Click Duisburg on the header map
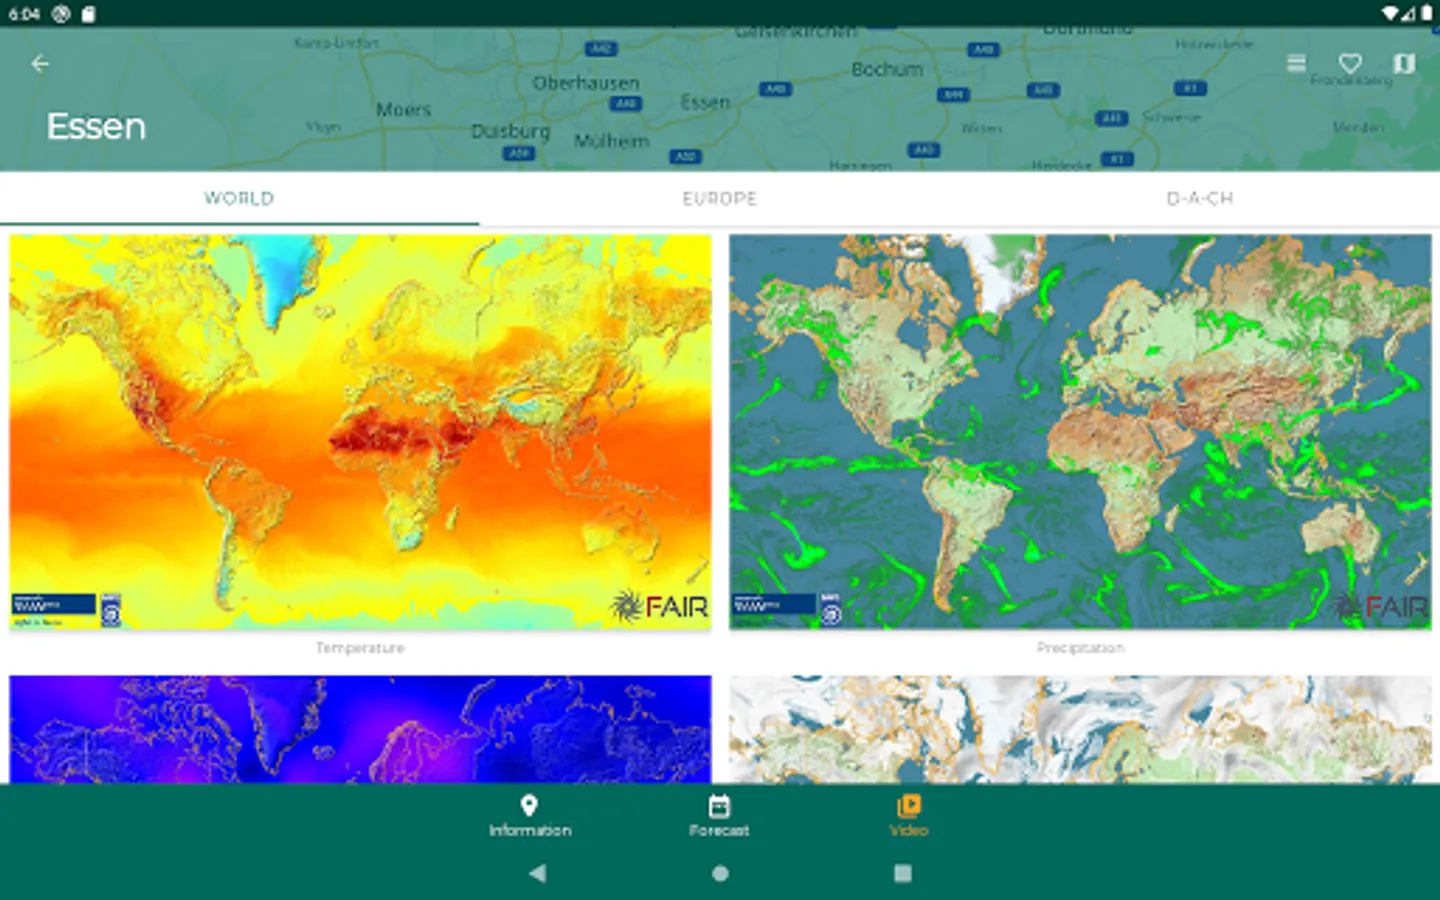Screen dimensions: 1440x900 point(510,131)
